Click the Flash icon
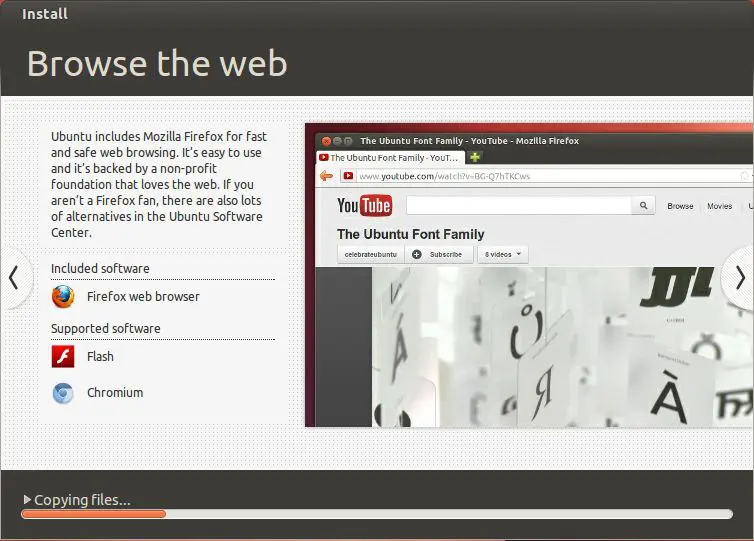The width and height of the screenshot is (754, 541). [63, 356]
